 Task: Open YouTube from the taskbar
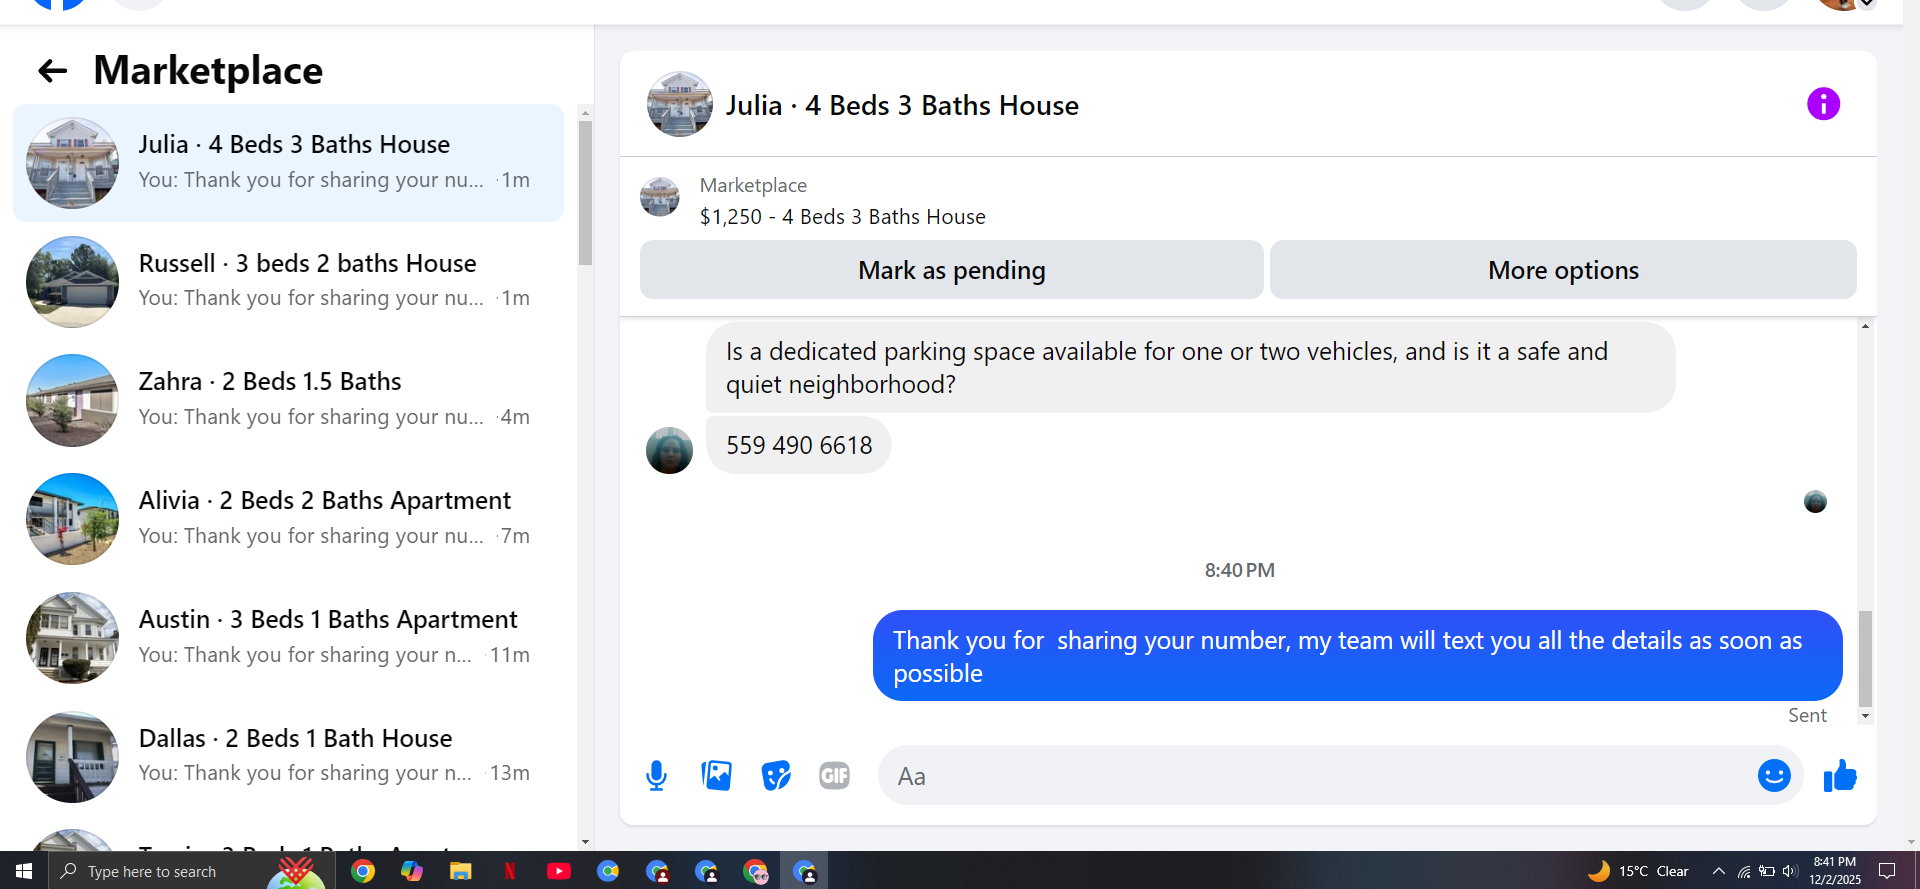tap(559, 871)
